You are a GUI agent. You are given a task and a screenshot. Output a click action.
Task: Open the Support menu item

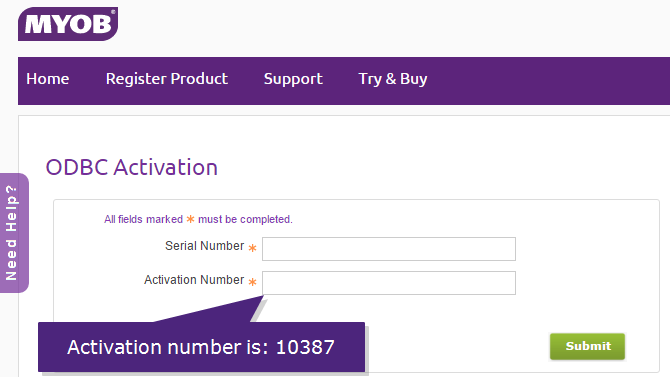click(293, 79)
